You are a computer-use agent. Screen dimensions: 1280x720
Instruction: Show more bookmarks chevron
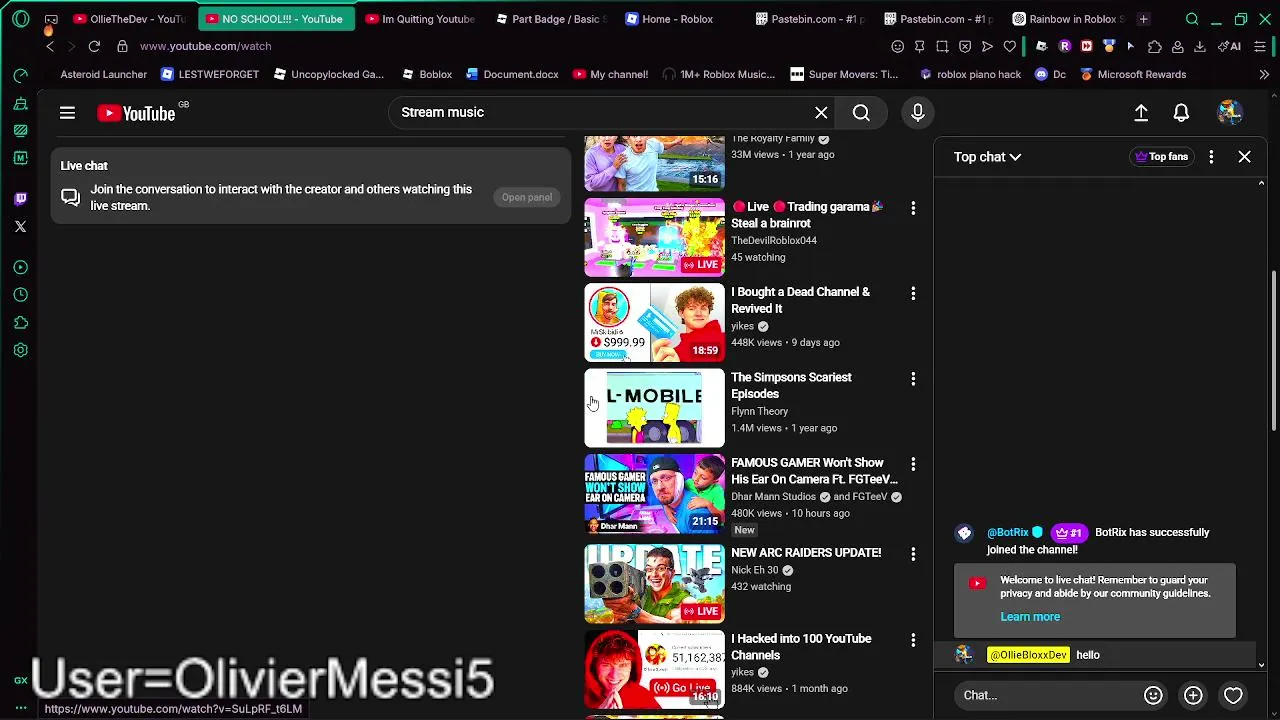pyautogui.click(x=1264, y=75)
